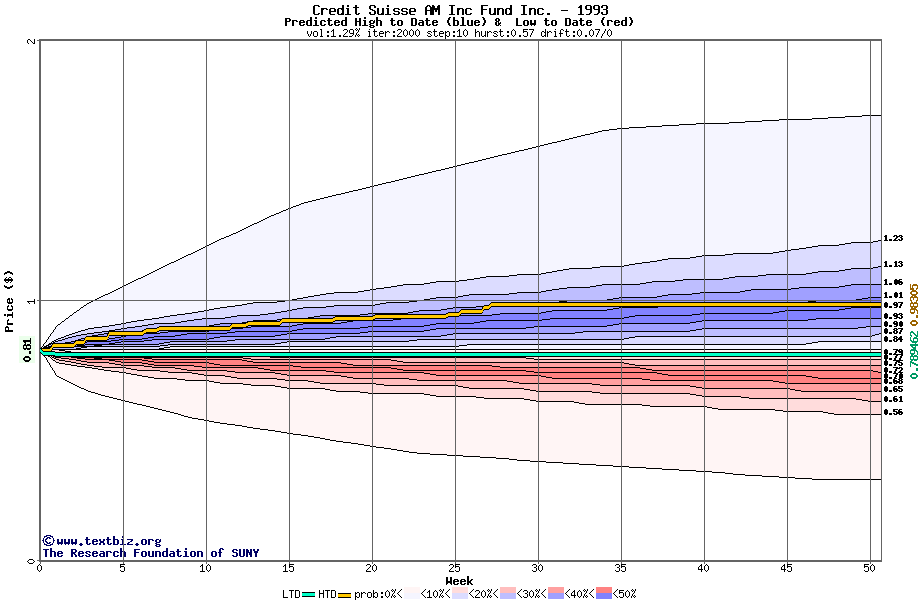Click the y-axis tick label 2
The width and height of the screenshot is (920, 600).
[32, 41]
